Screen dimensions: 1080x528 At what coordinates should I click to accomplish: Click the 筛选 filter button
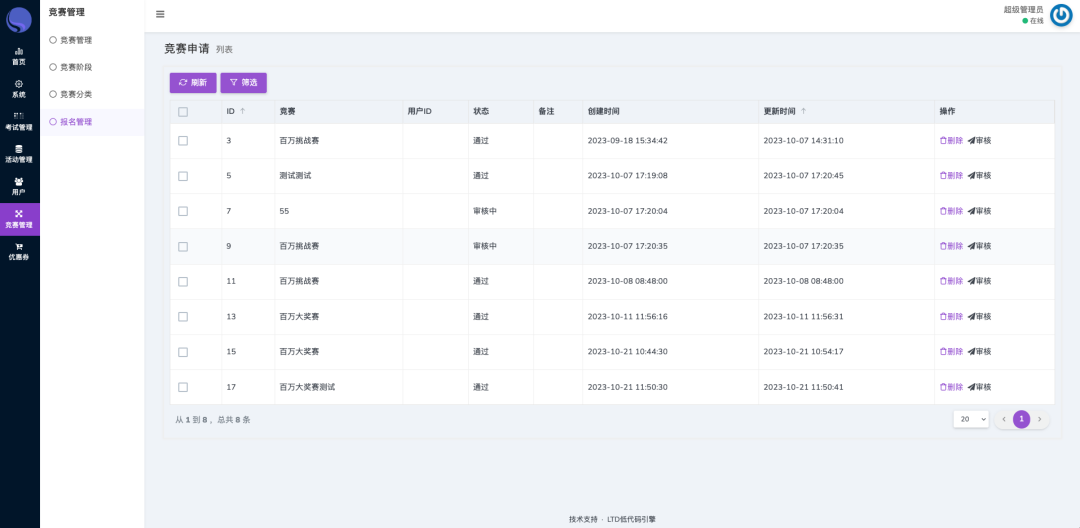coord(243,83)
